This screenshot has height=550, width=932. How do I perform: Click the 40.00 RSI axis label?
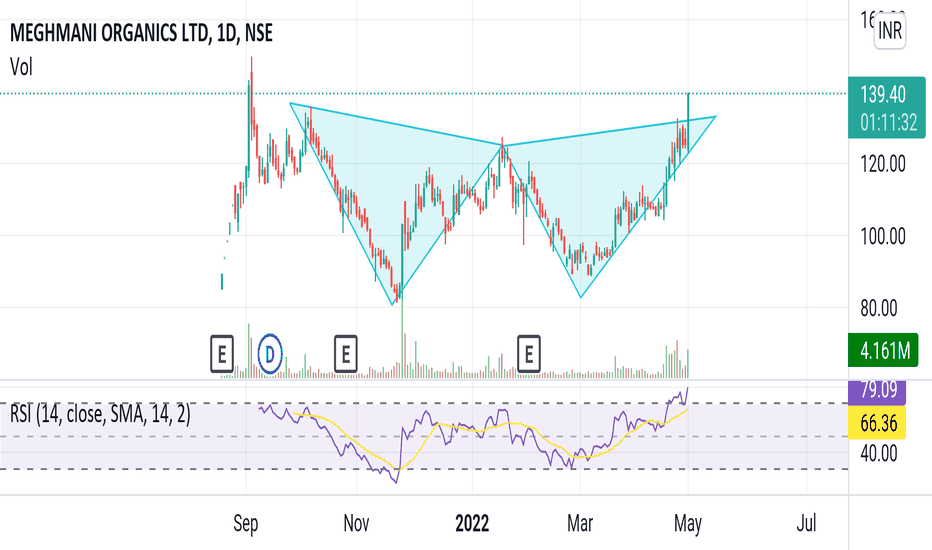[879, 454]
